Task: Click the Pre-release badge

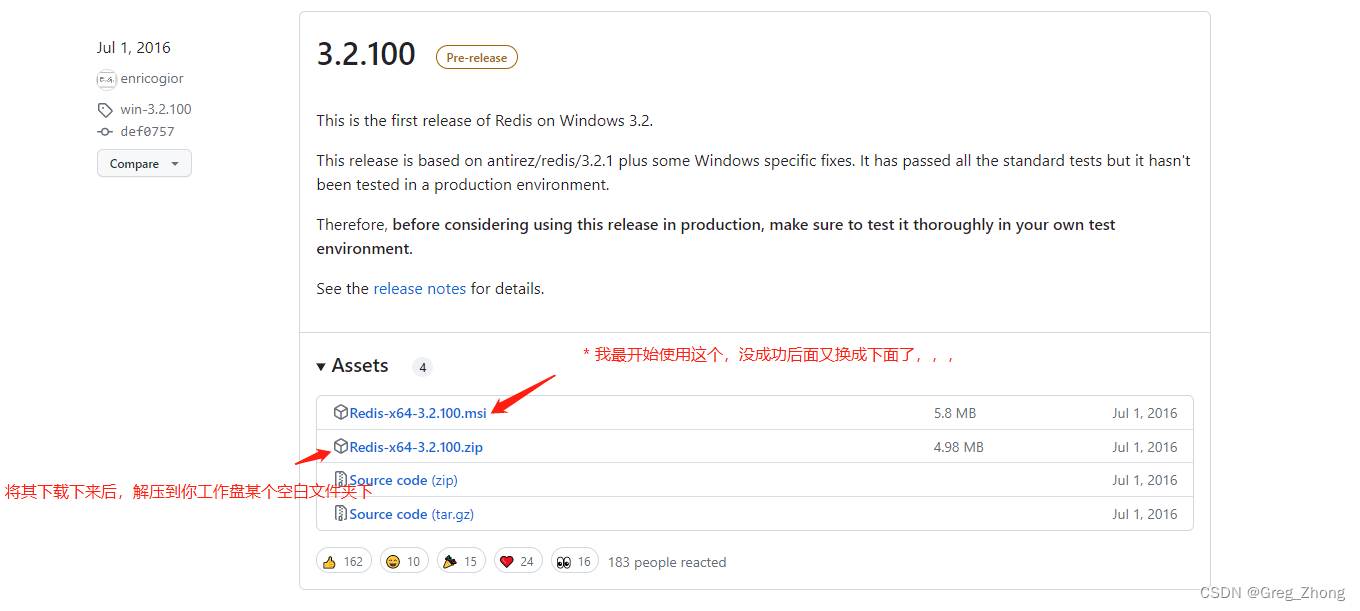Action: pos(477,58)
